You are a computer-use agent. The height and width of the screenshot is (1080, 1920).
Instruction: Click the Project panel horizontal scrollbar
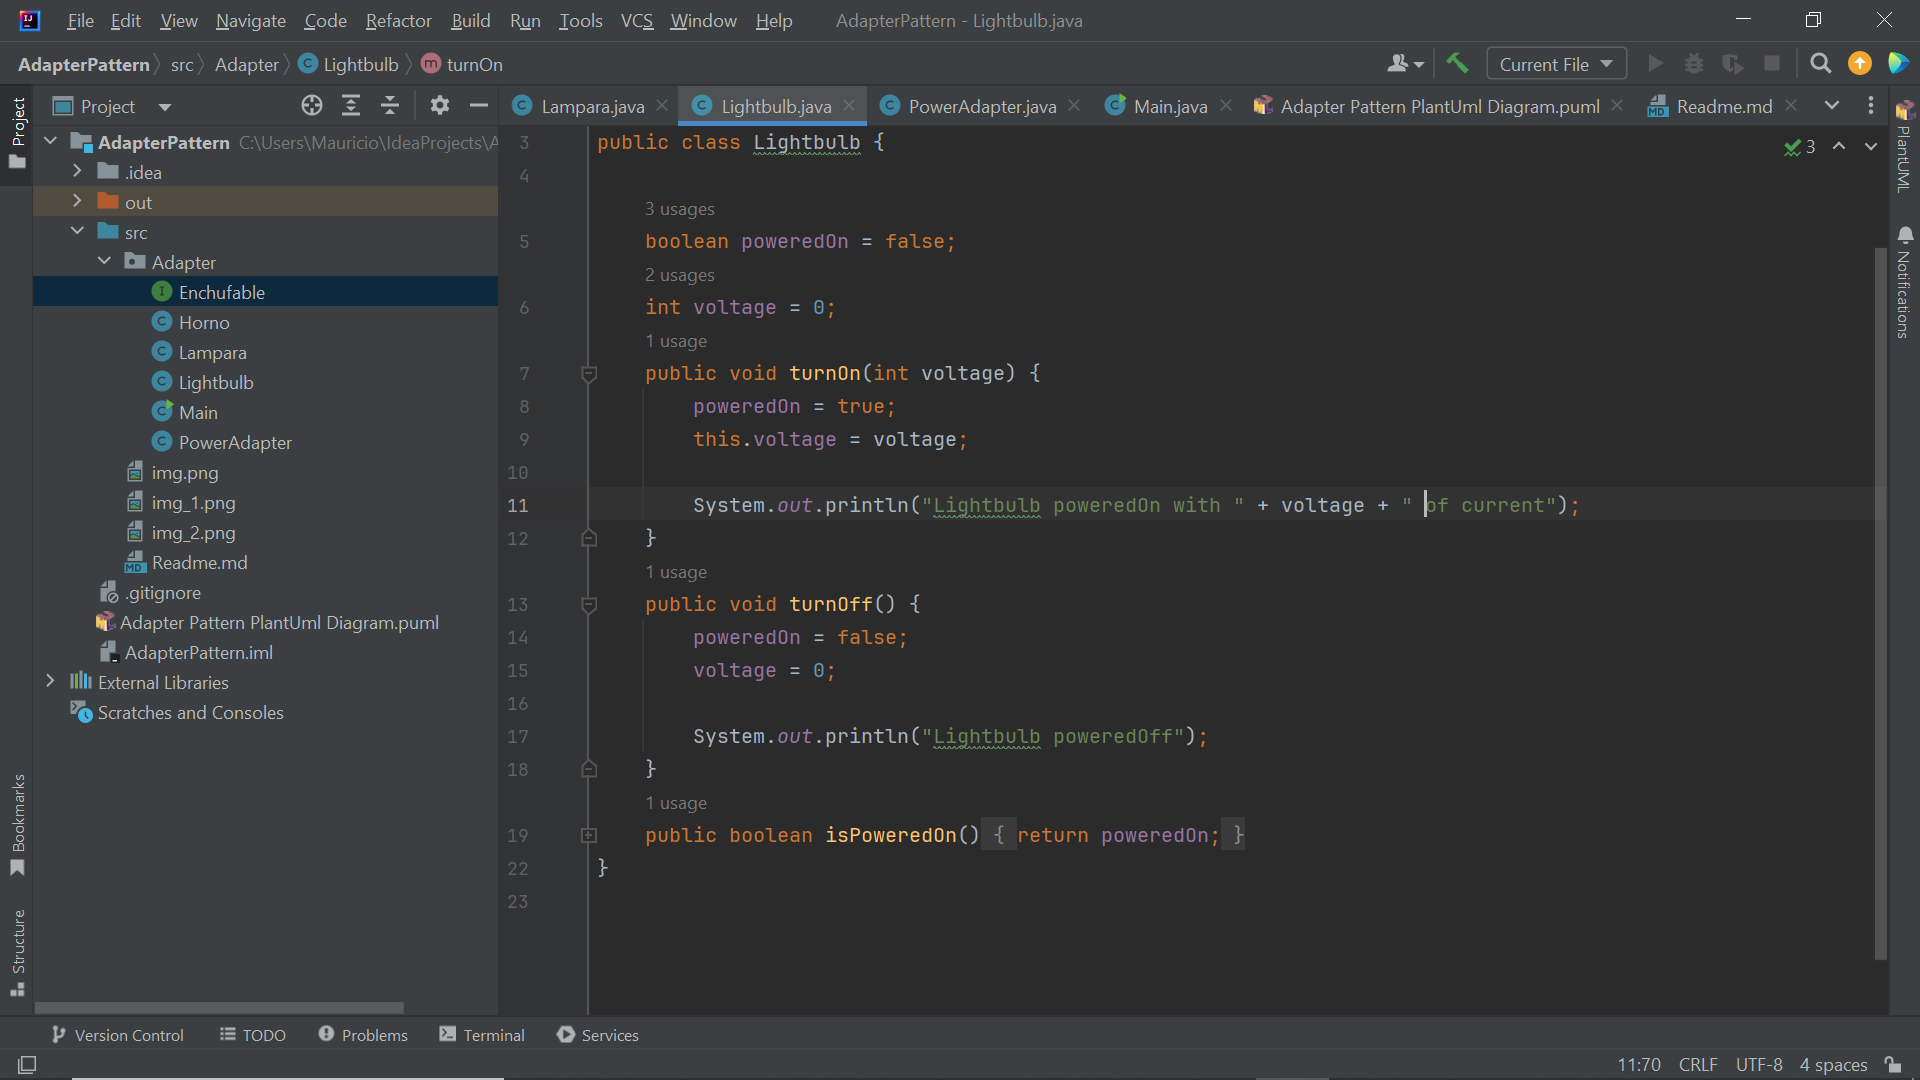pyautogui.click(x=220, y=1008)
